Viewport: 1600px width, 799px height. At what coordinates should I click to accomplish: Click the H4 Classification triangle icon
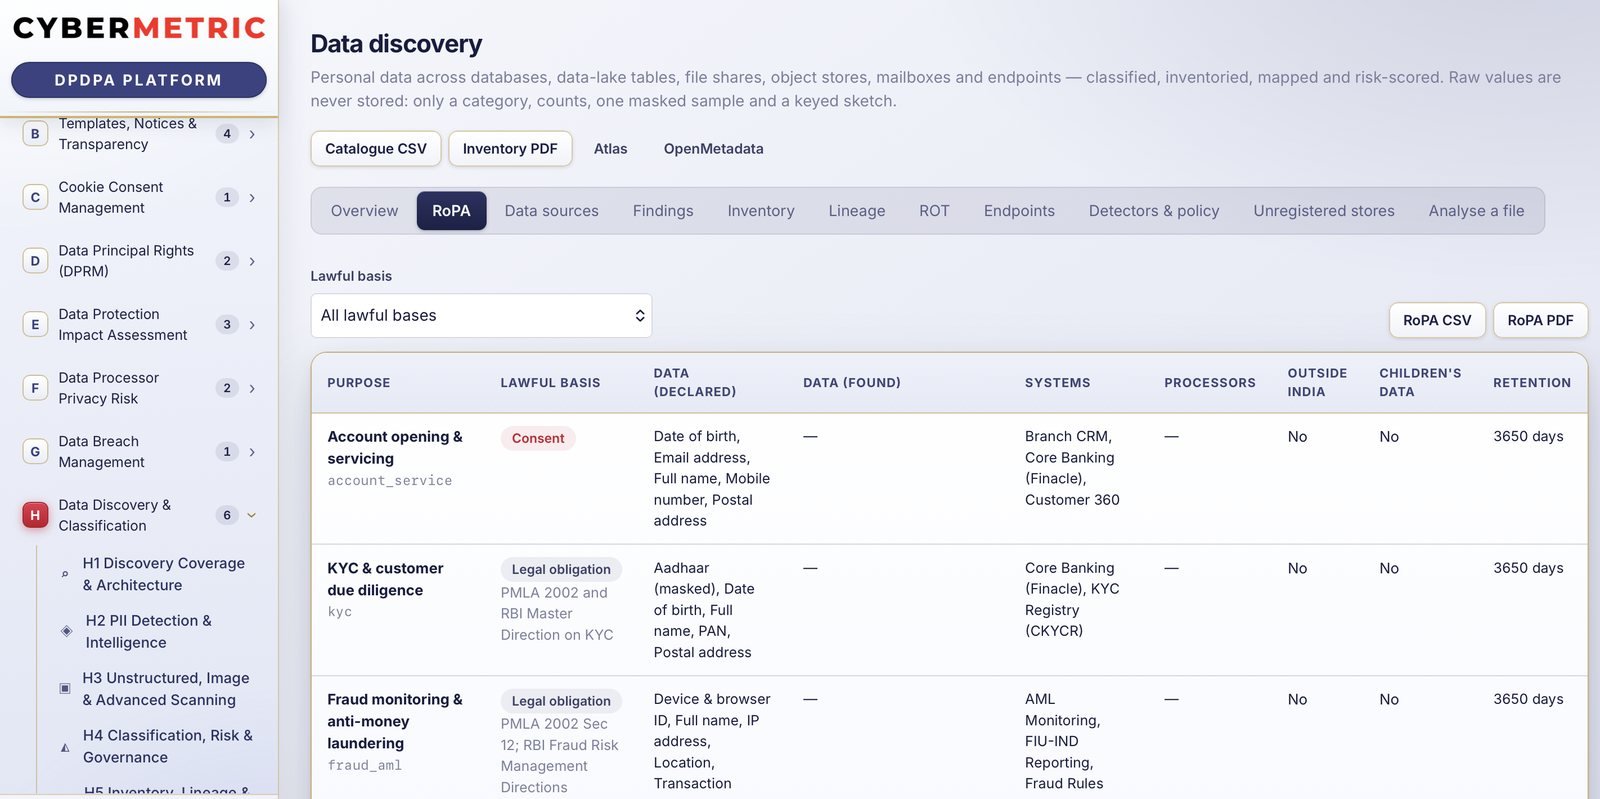[65, 747]
